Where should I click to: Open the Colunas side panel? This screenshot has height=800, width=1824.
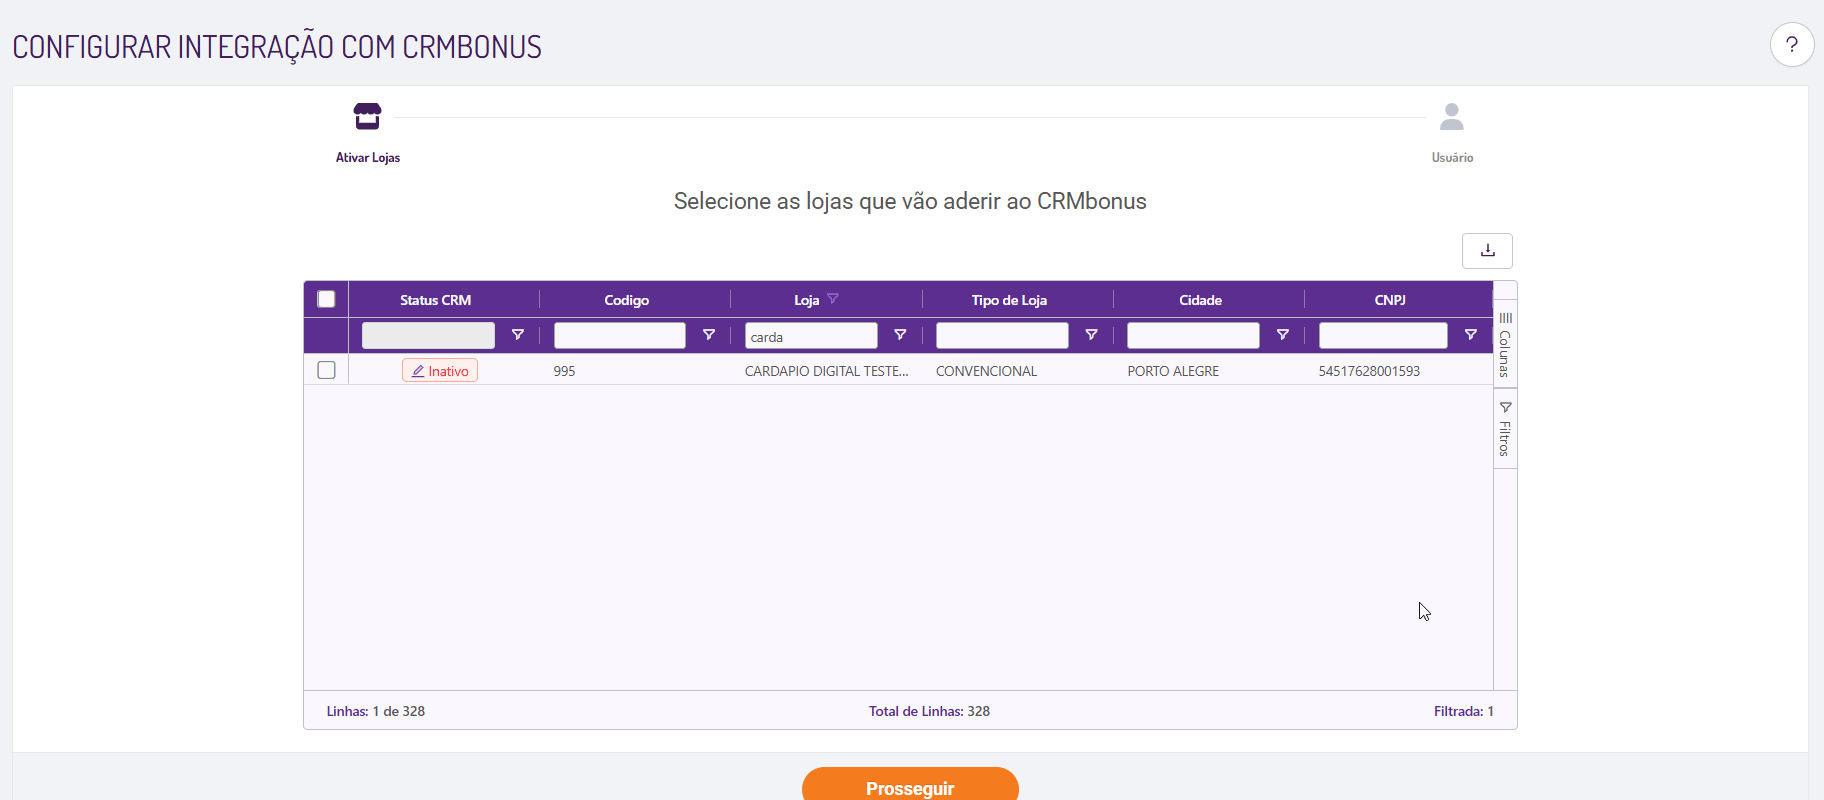(x=1505, y=344)
